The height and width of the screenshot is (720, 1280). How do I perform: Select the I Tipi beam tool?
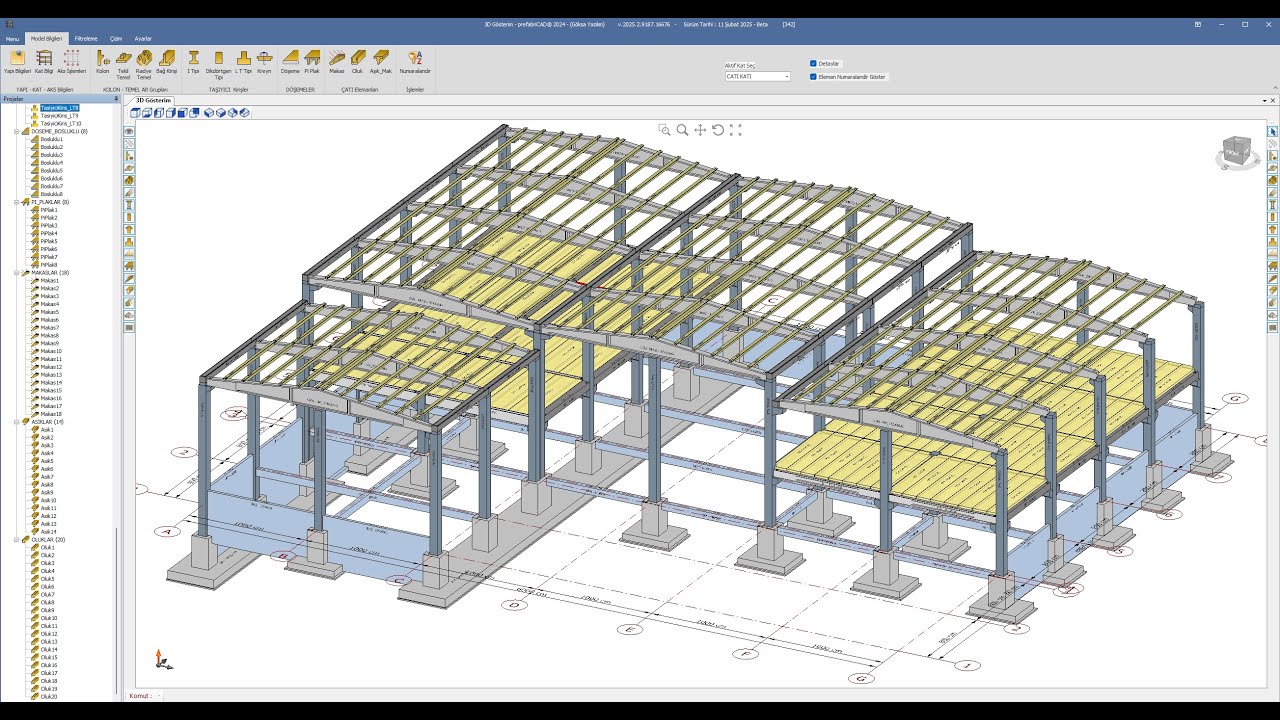[x=194, y=63]
